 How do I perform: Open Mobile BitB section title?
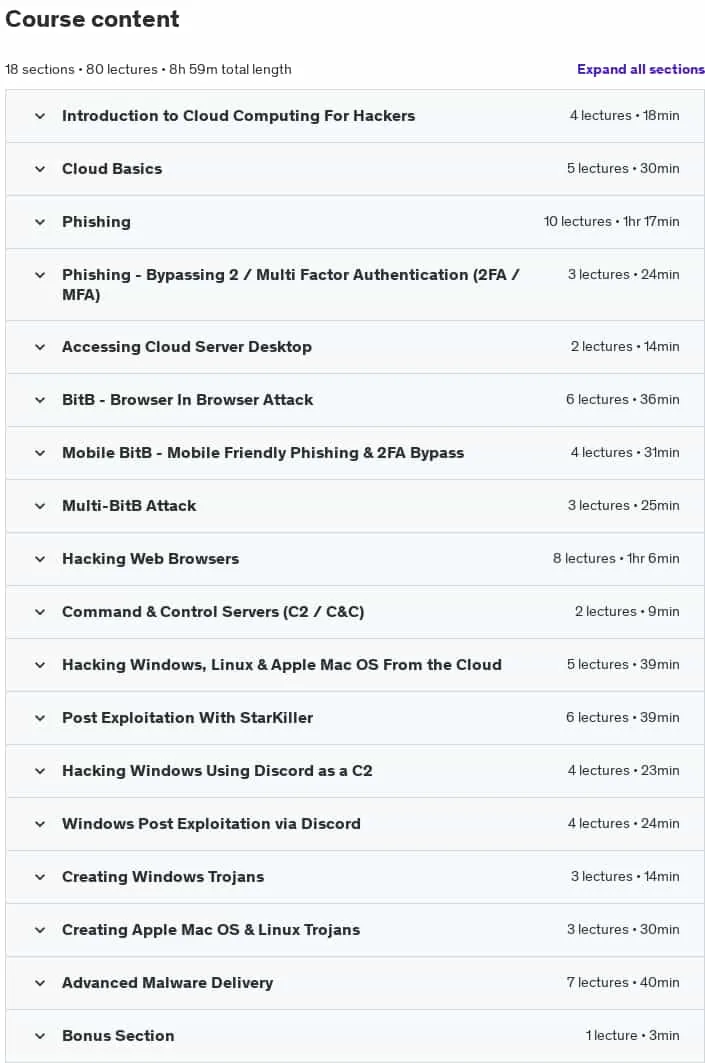[263, 453]
